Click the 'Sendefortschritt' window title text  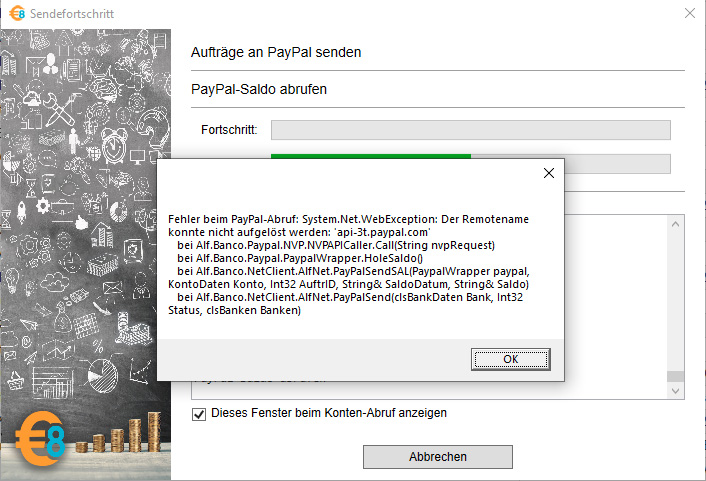point(75,14)
